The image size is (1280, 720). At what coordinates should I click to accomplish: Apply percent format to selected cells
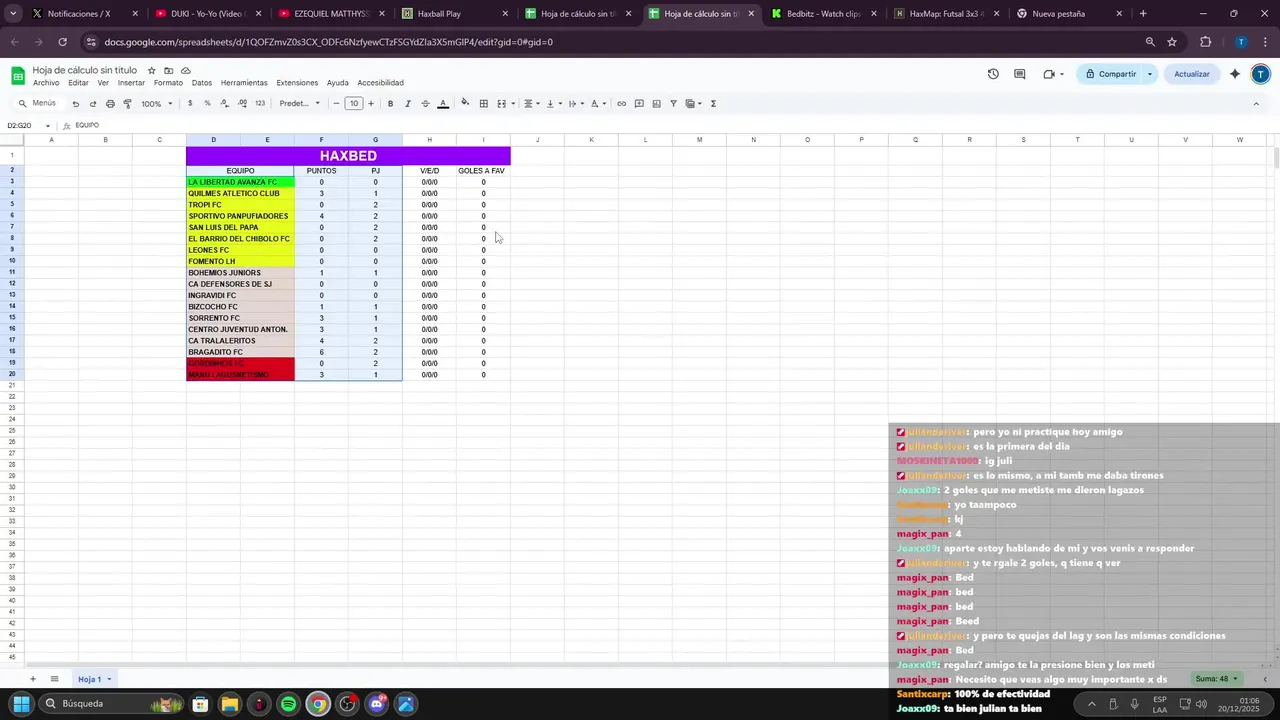point(207,104)
